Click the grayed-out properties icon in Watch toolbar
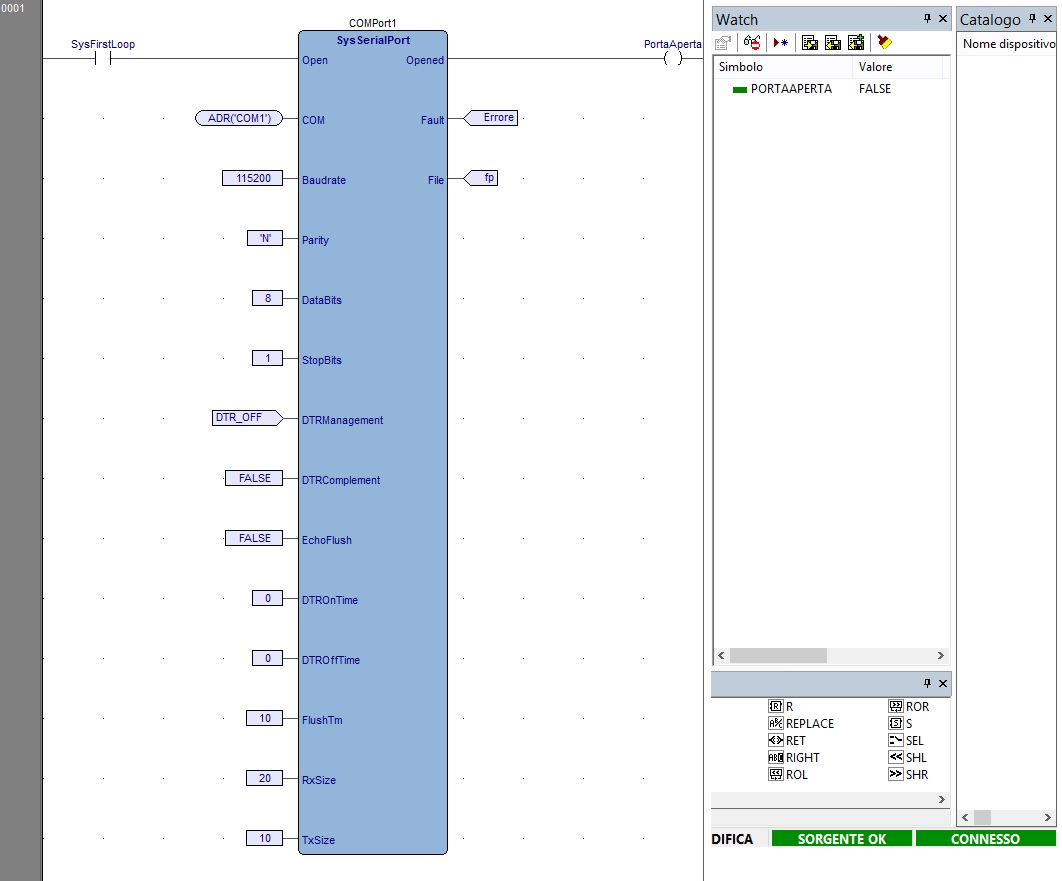 pyautogui.click(x=723, y=43)
